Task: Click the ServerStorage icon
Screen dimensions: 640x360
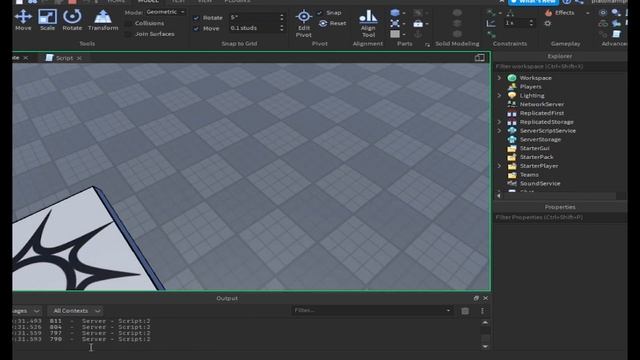Action: (512, 139)
